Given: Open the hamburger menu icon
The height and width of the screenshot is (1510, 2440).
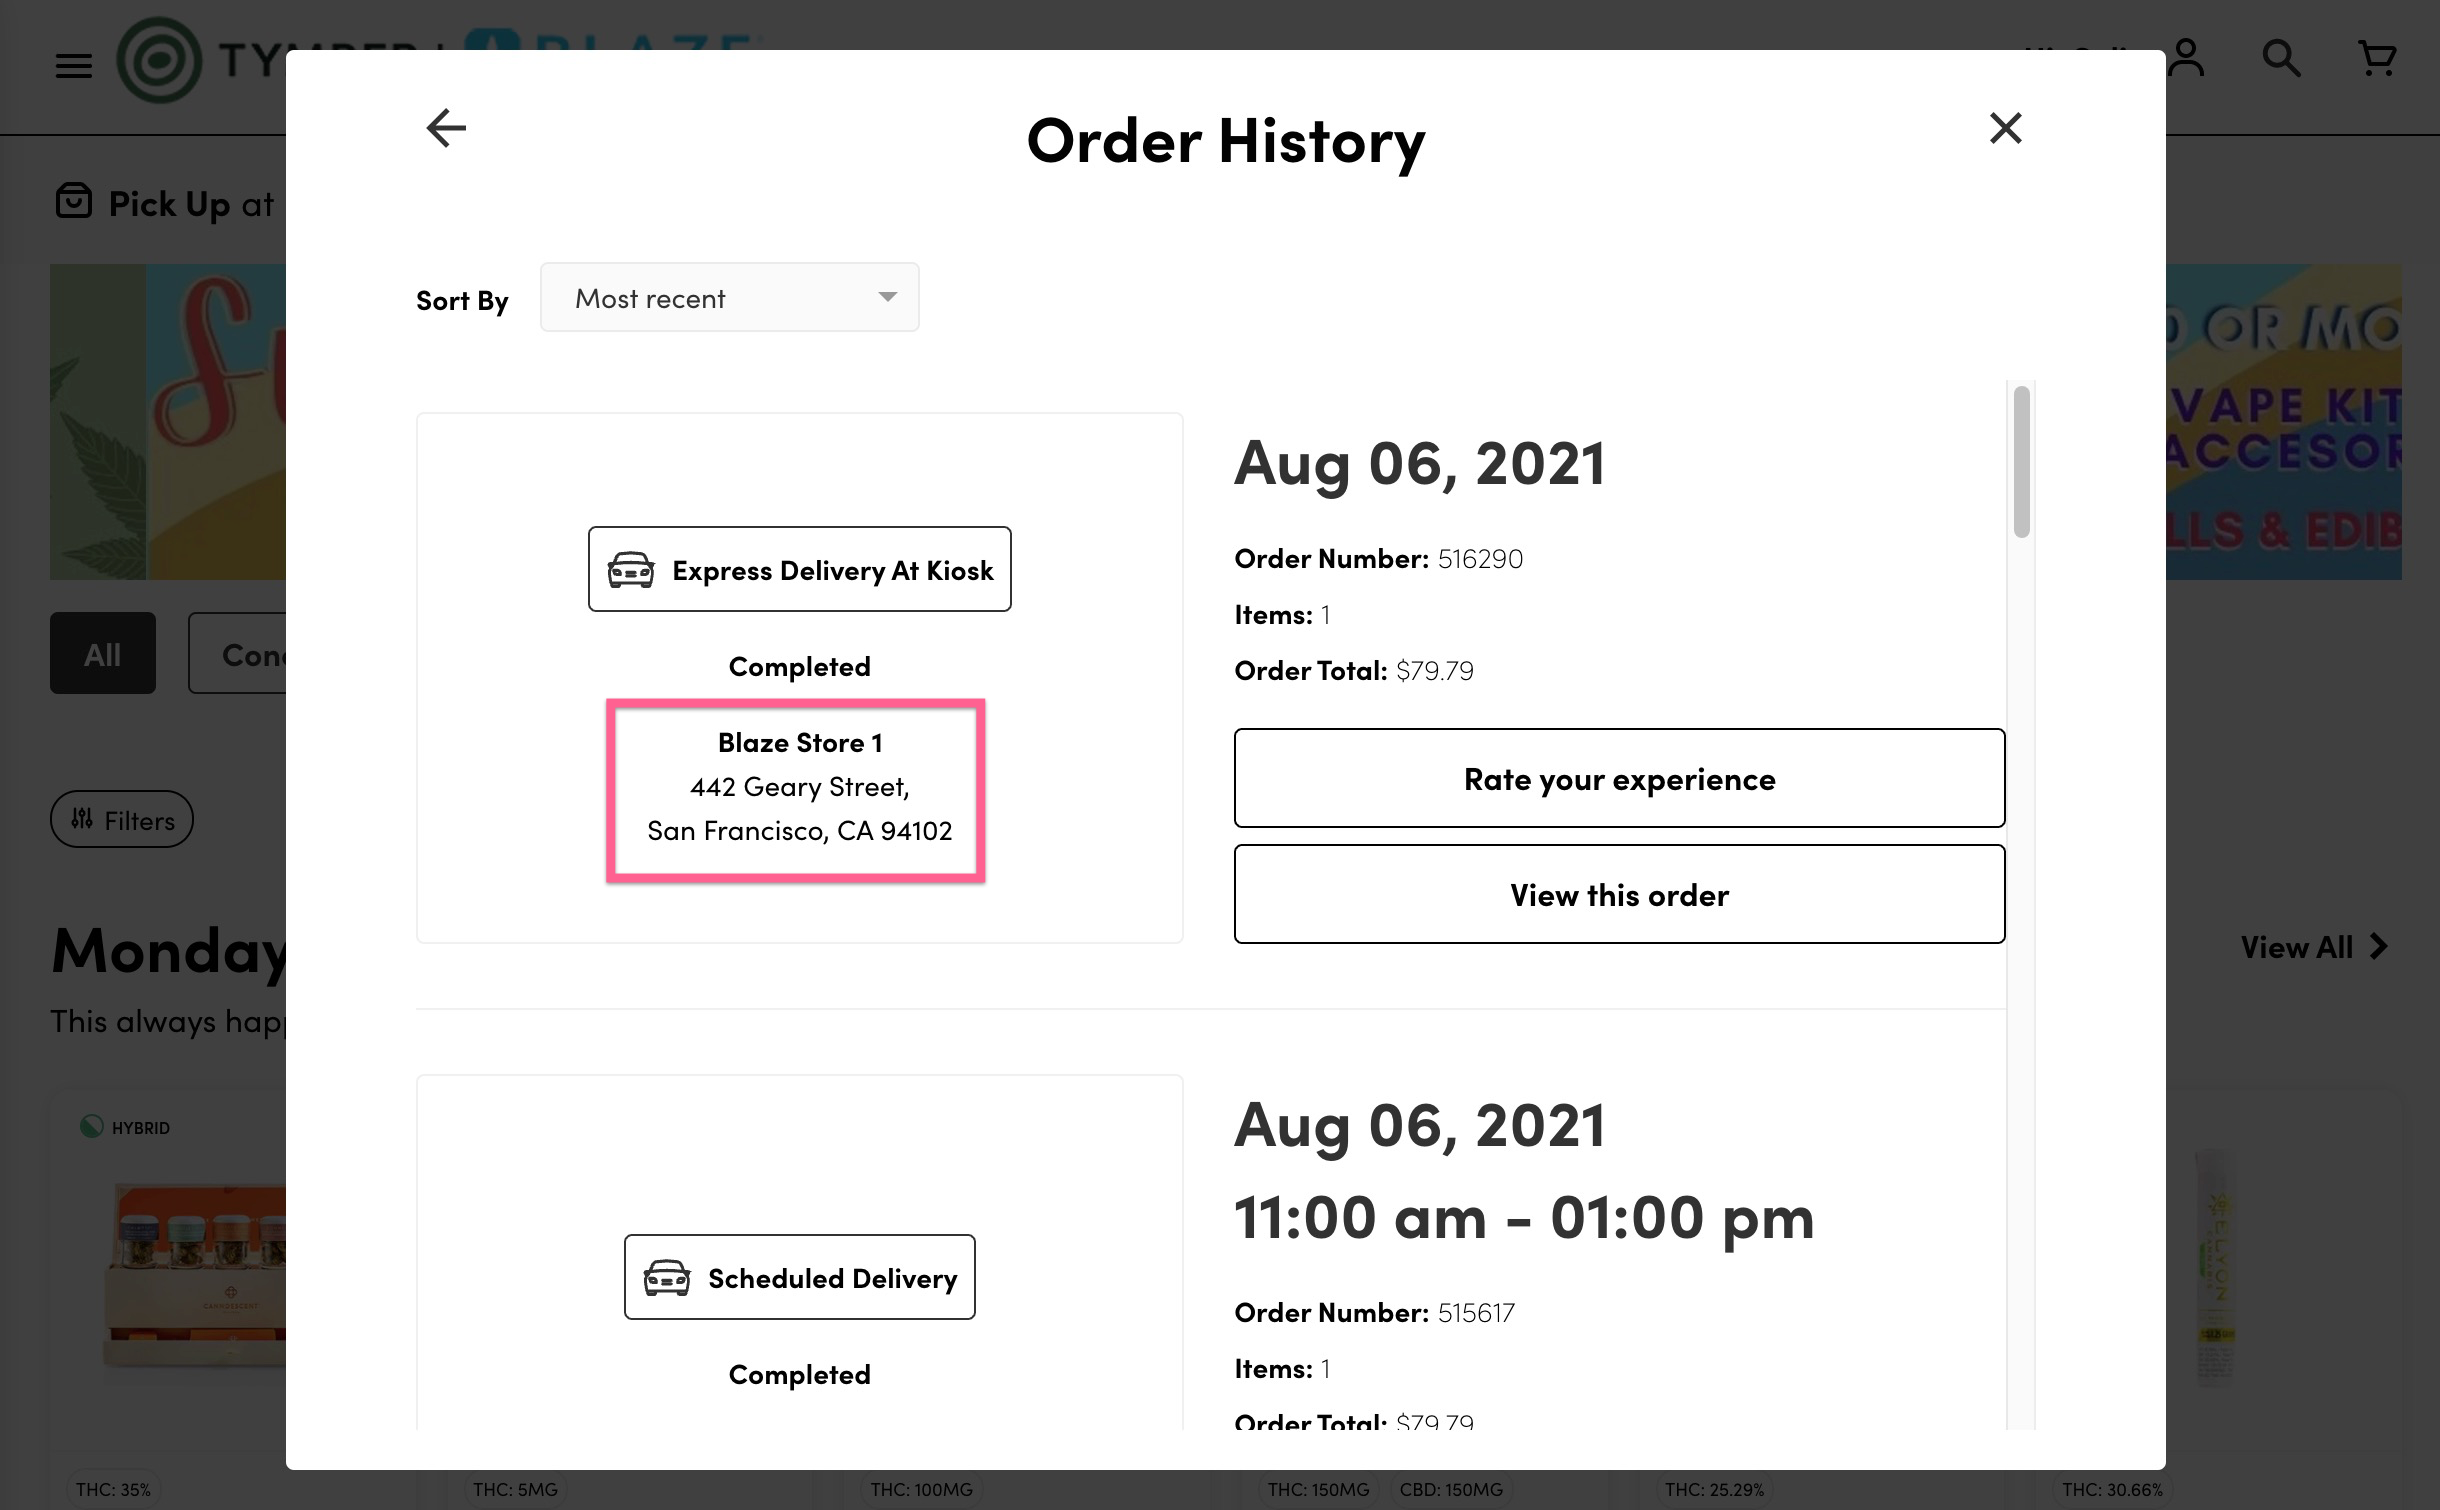Looking at the screenshot, I should click(73, 66).
